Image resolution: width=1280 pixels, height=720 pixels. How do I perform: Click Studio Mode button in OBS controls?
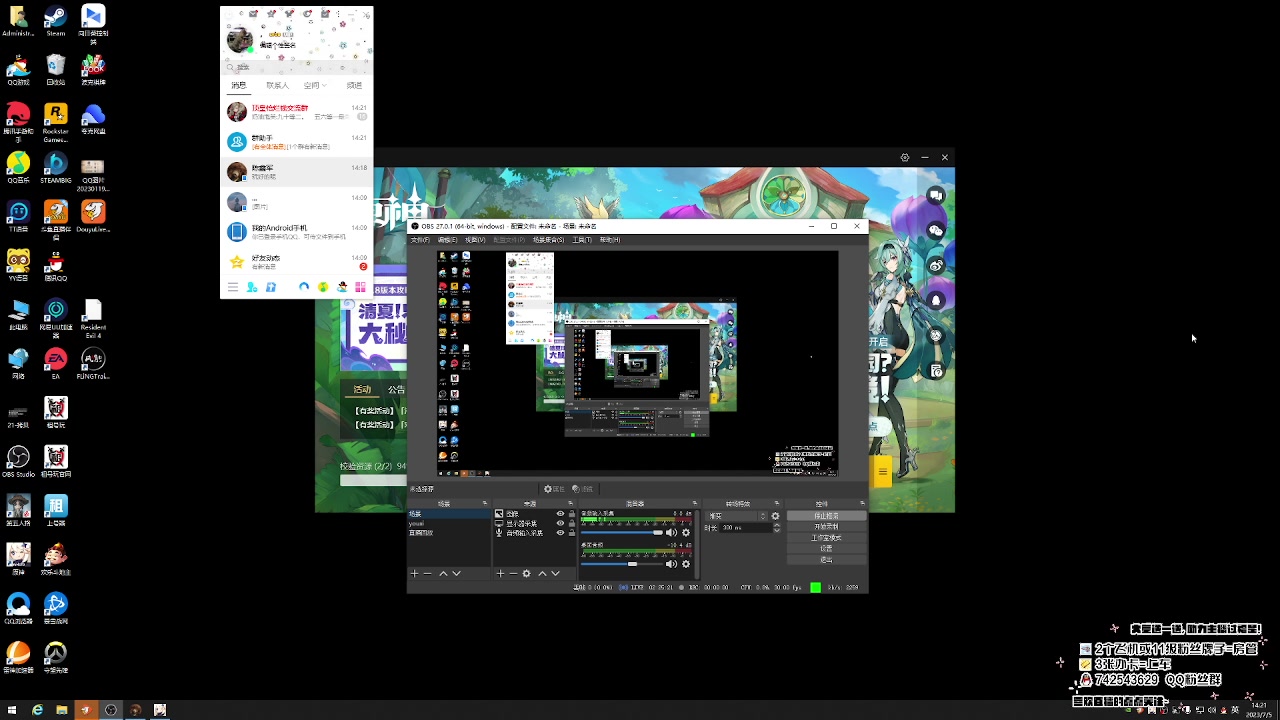coord(826,537)
